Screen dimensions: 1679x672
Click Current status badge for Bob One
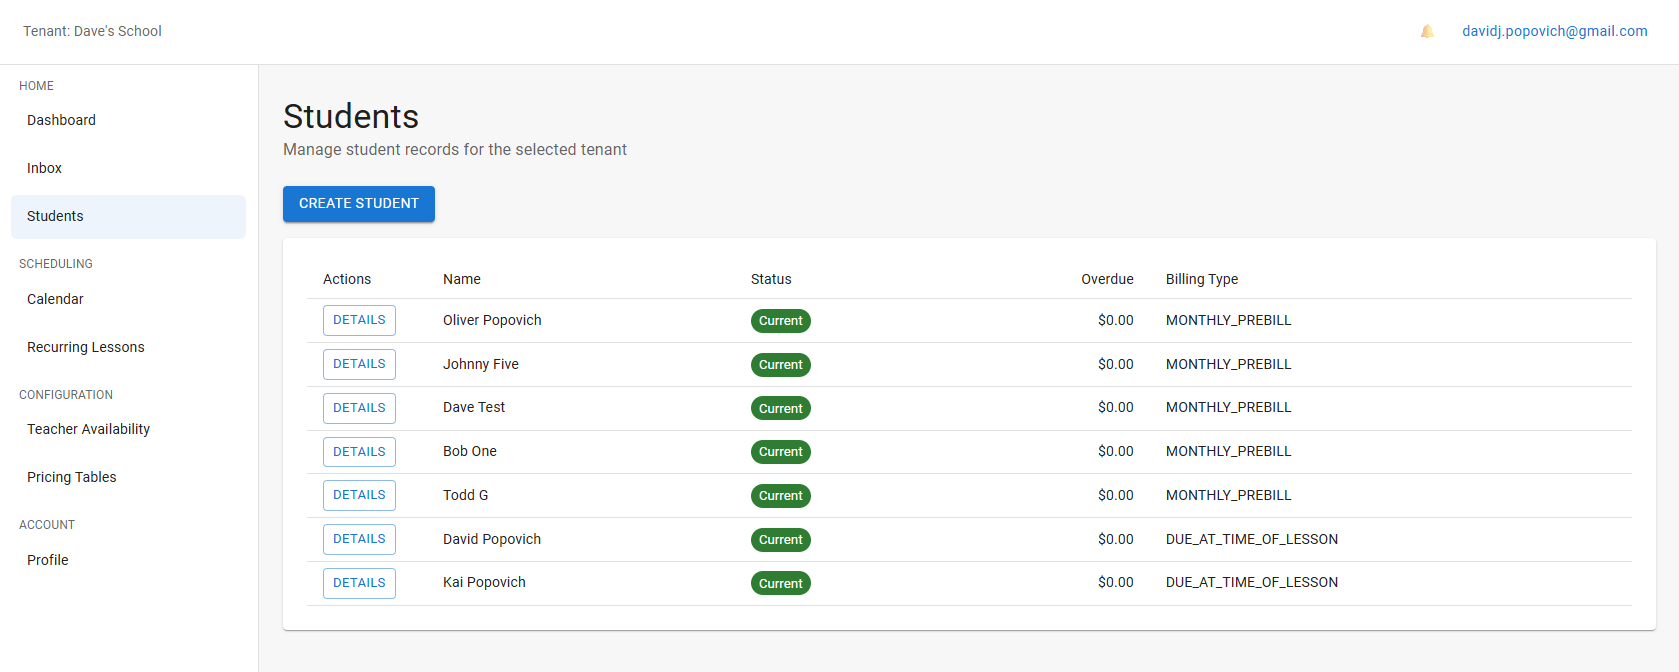[x=781, y=452]
